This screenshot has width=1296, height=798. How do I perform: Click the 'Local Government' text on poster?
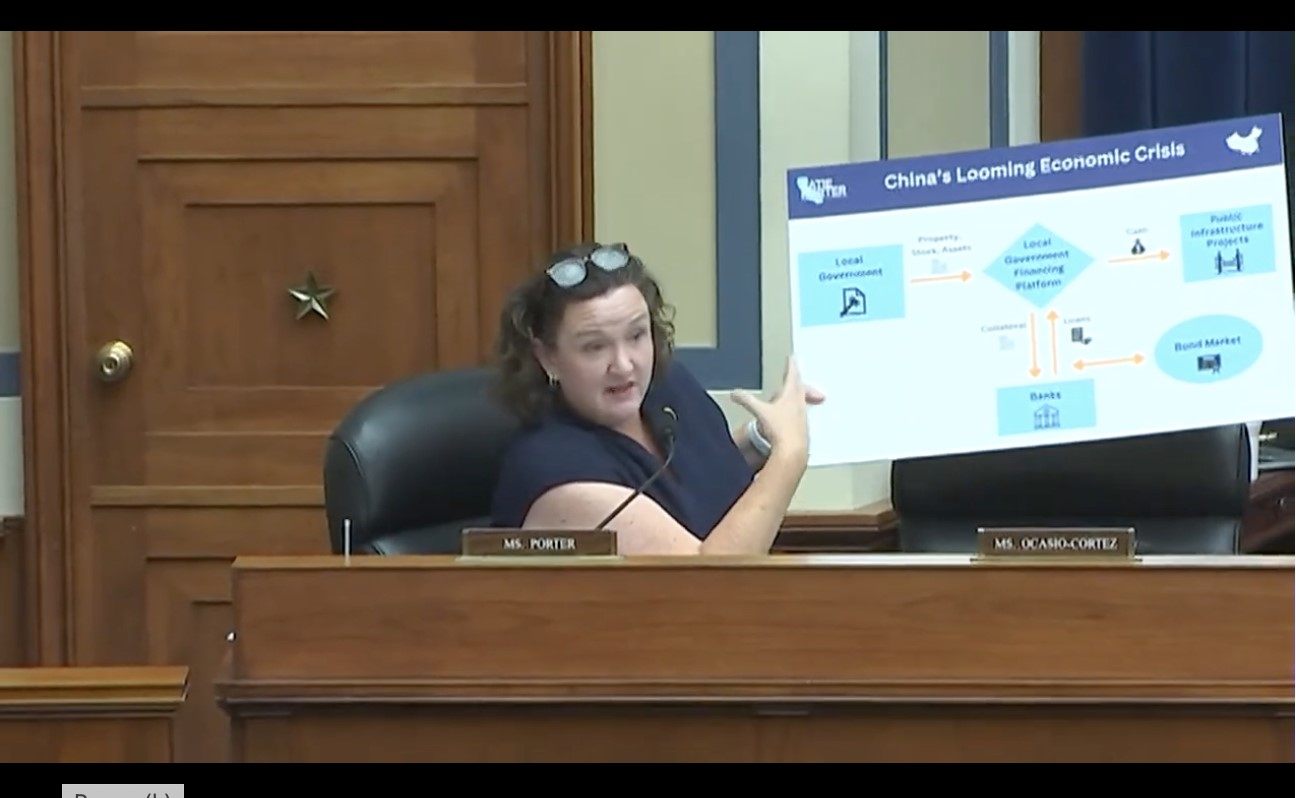(851, 267)
